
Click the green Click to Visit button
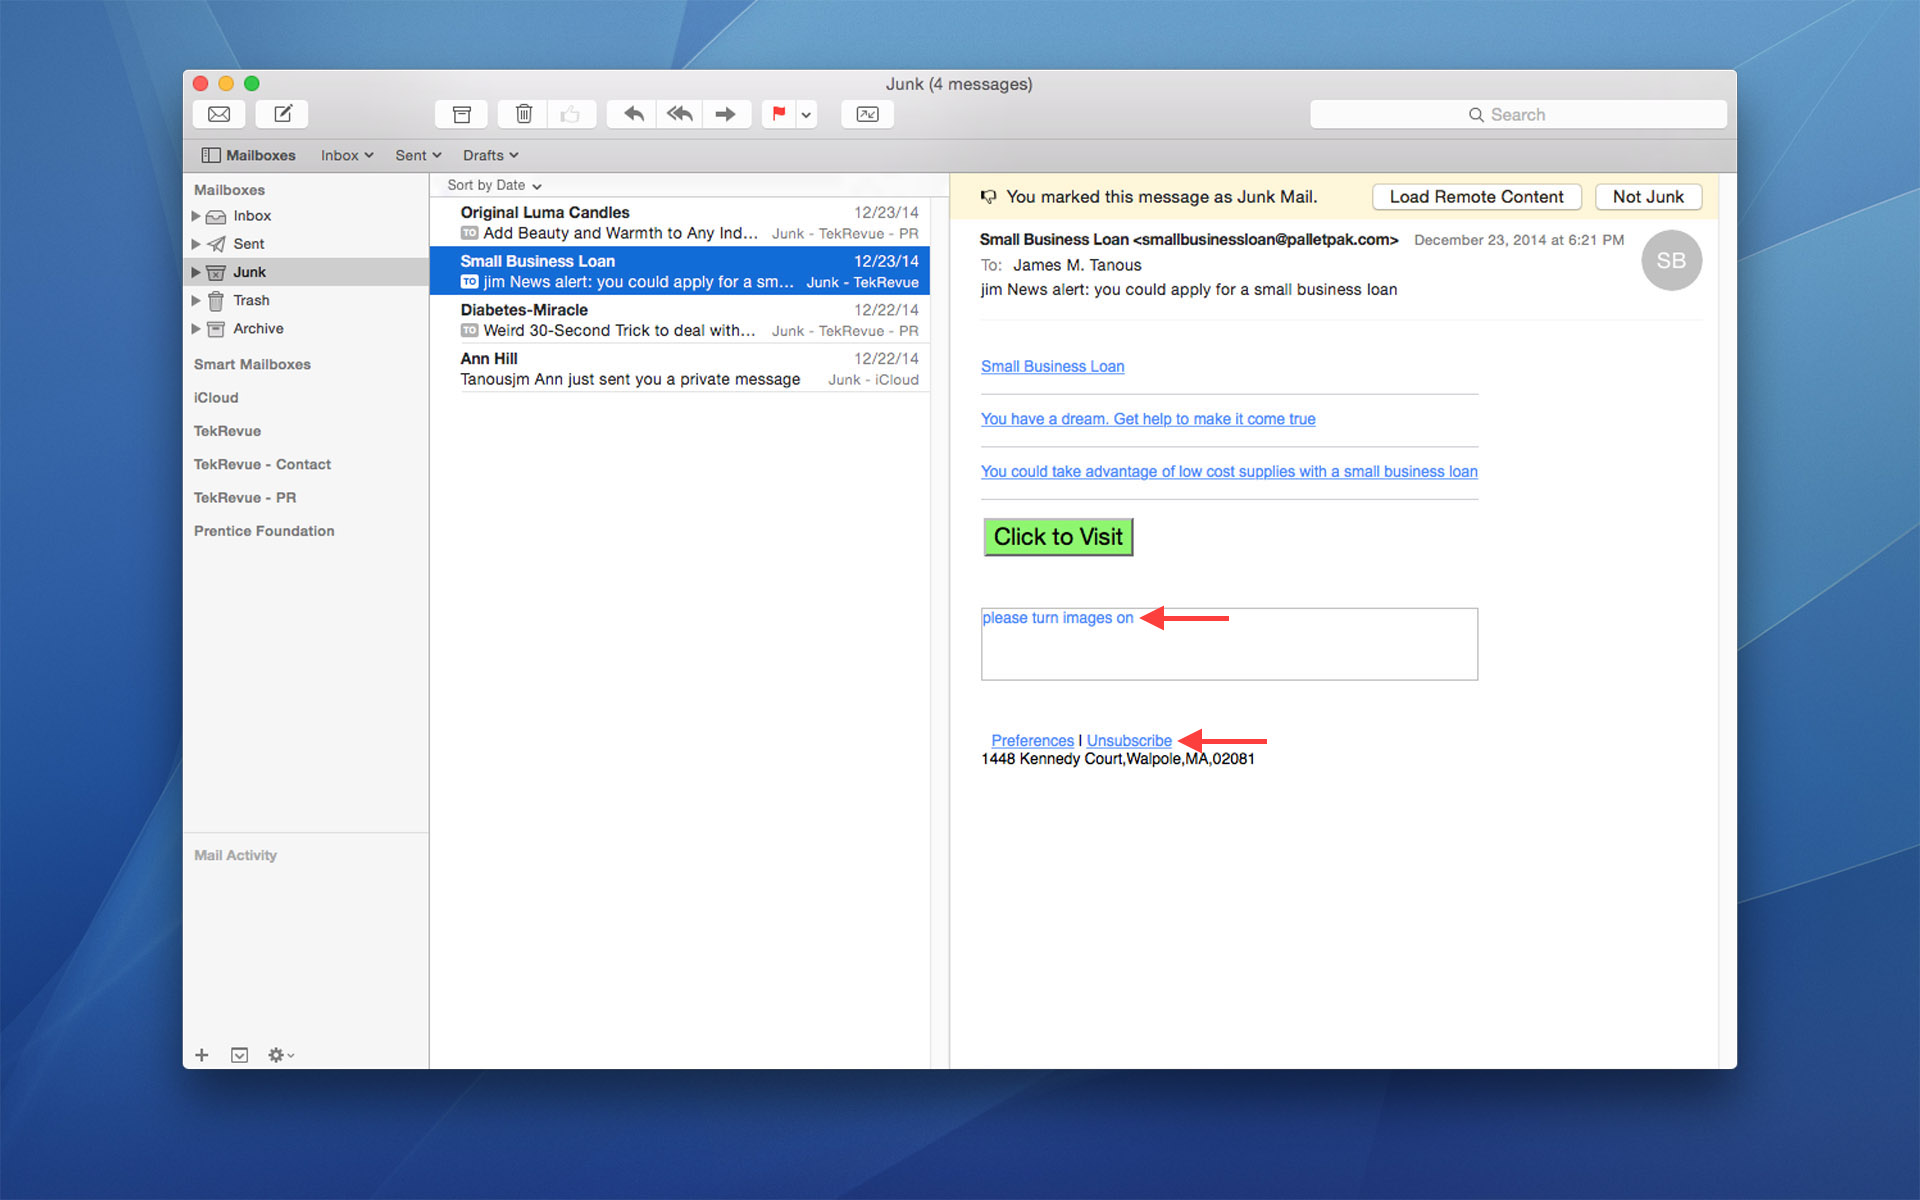point(1058,537)
